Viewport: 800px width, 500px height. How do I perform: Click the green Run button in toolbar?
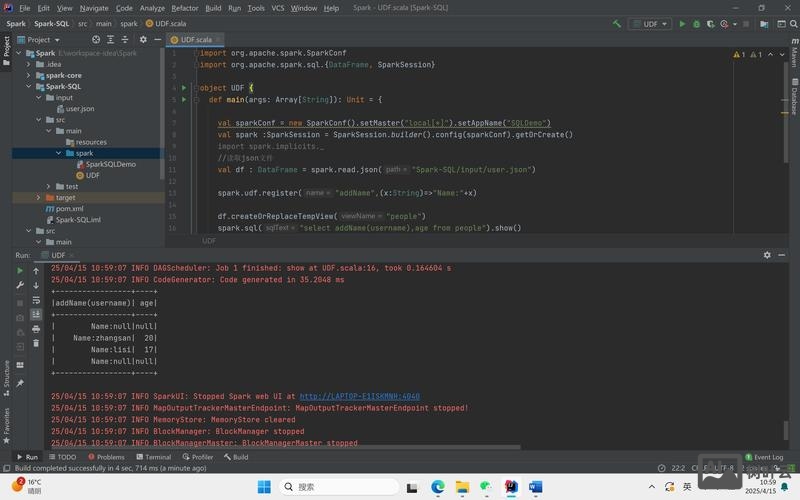(x=682, y=24)
